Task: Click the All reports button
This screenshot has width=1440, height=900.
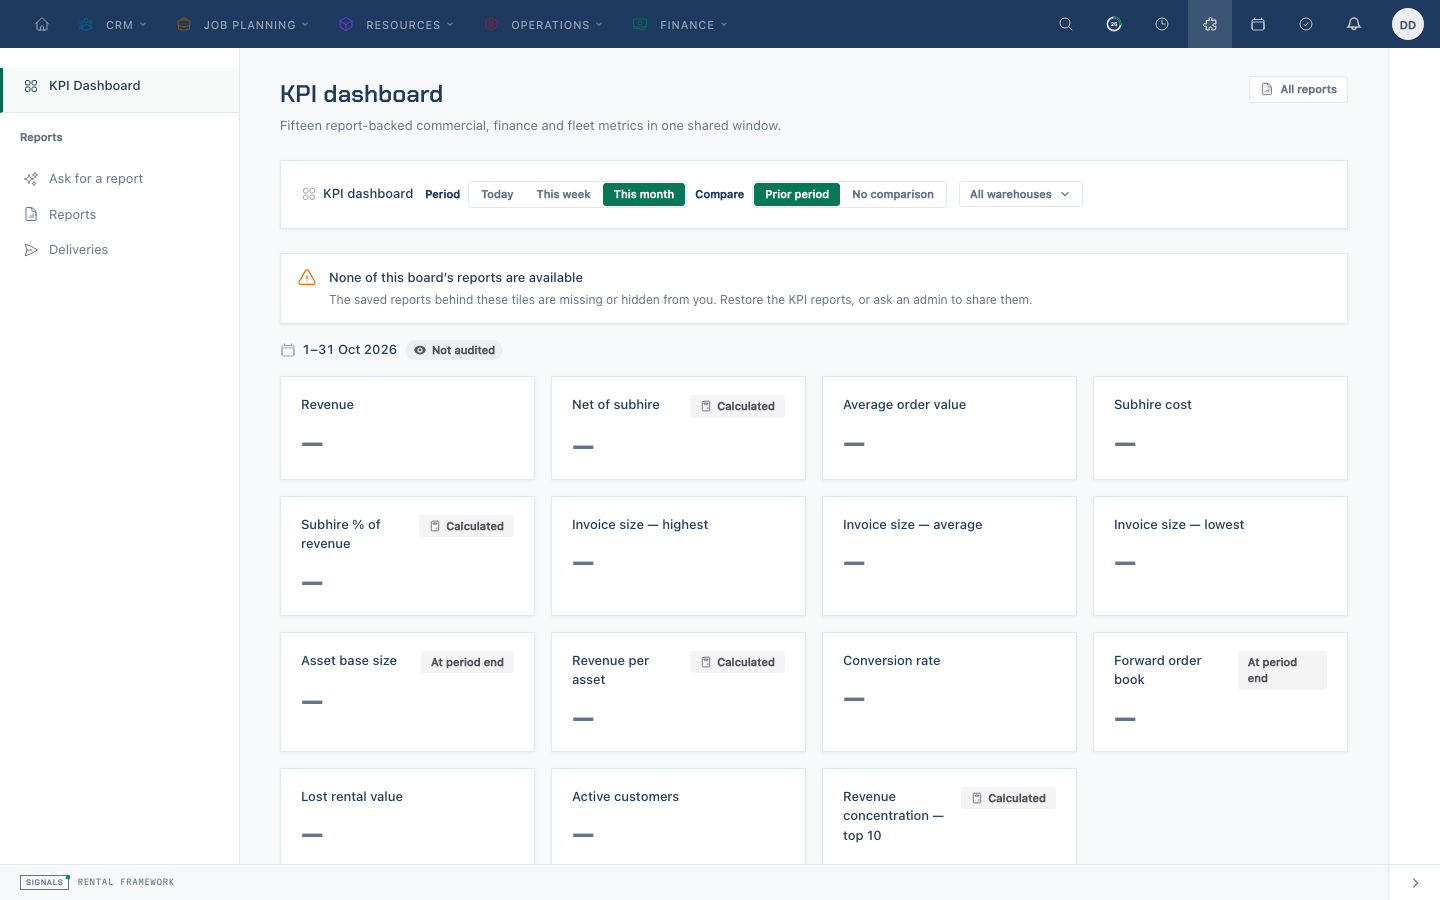Action: (1298, 89)
